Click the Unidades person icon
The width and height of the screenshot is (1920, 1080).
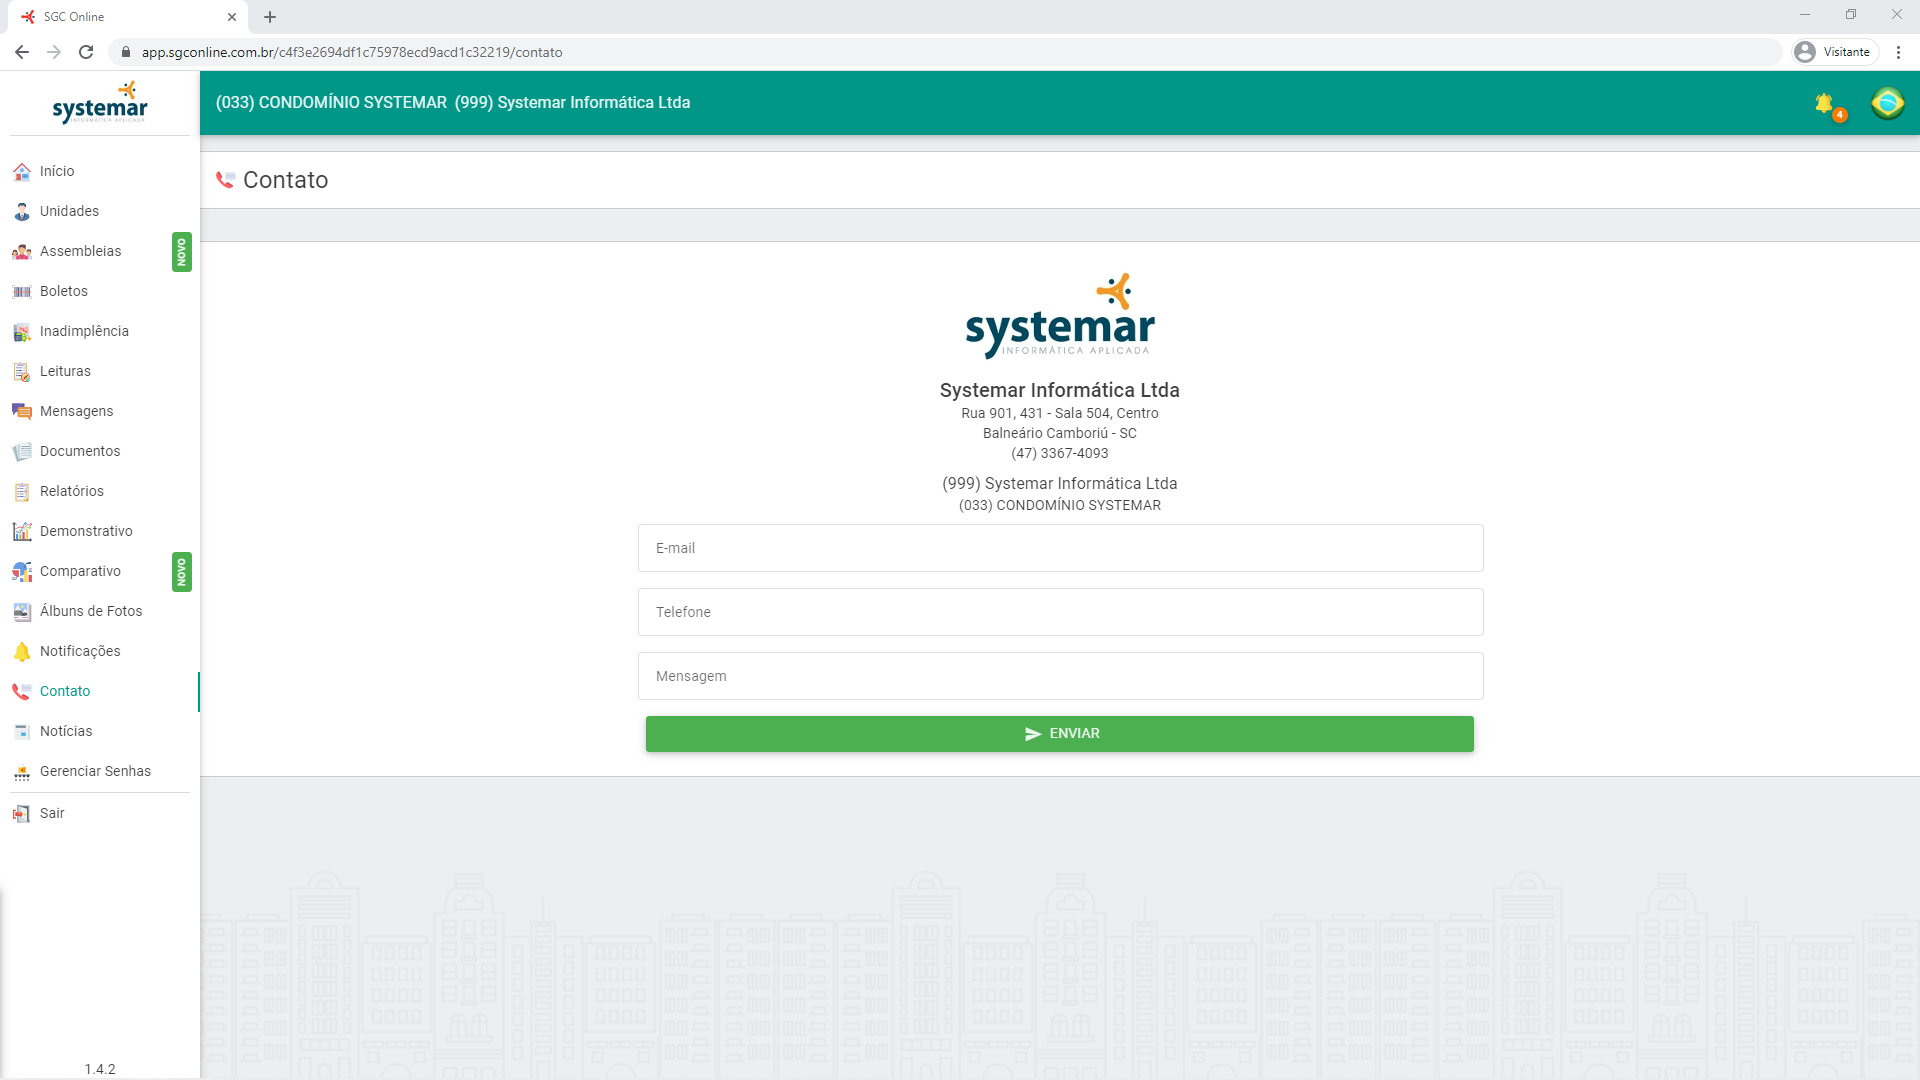coord(22,212)
